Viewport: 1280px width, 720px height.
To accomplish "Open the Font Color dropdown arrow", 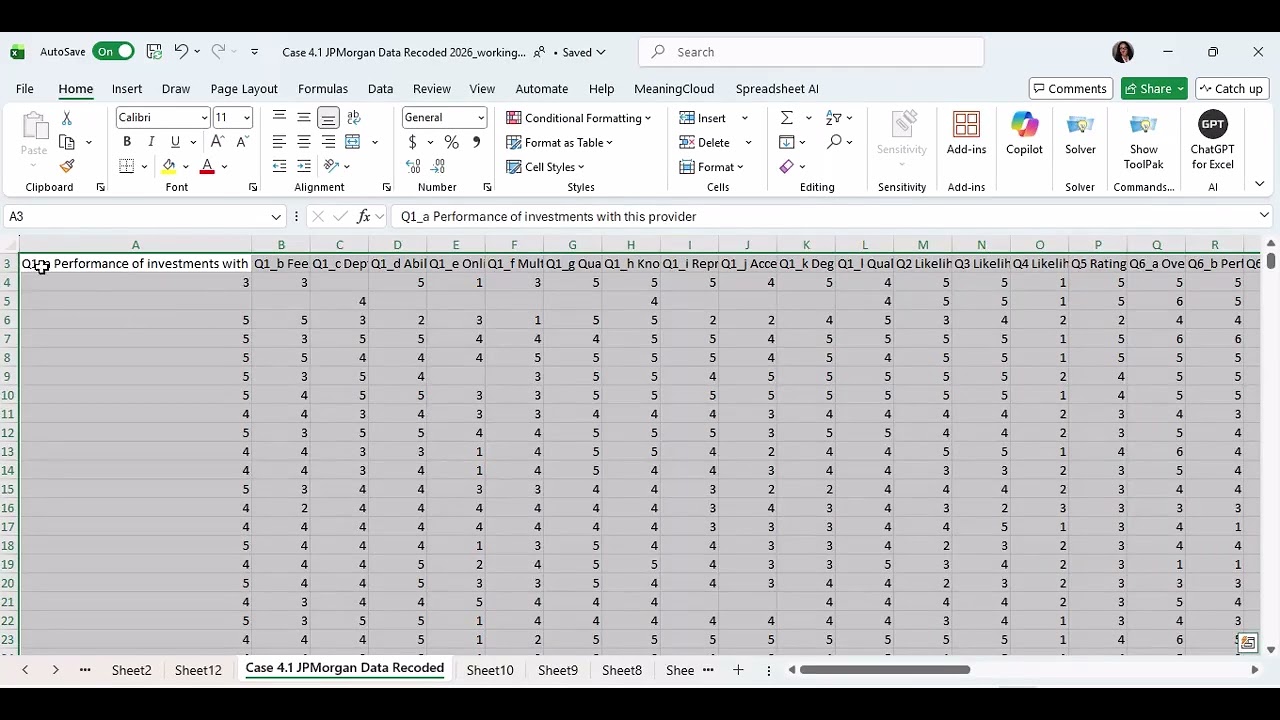I will pyautogui.click(x=224, y=167).
